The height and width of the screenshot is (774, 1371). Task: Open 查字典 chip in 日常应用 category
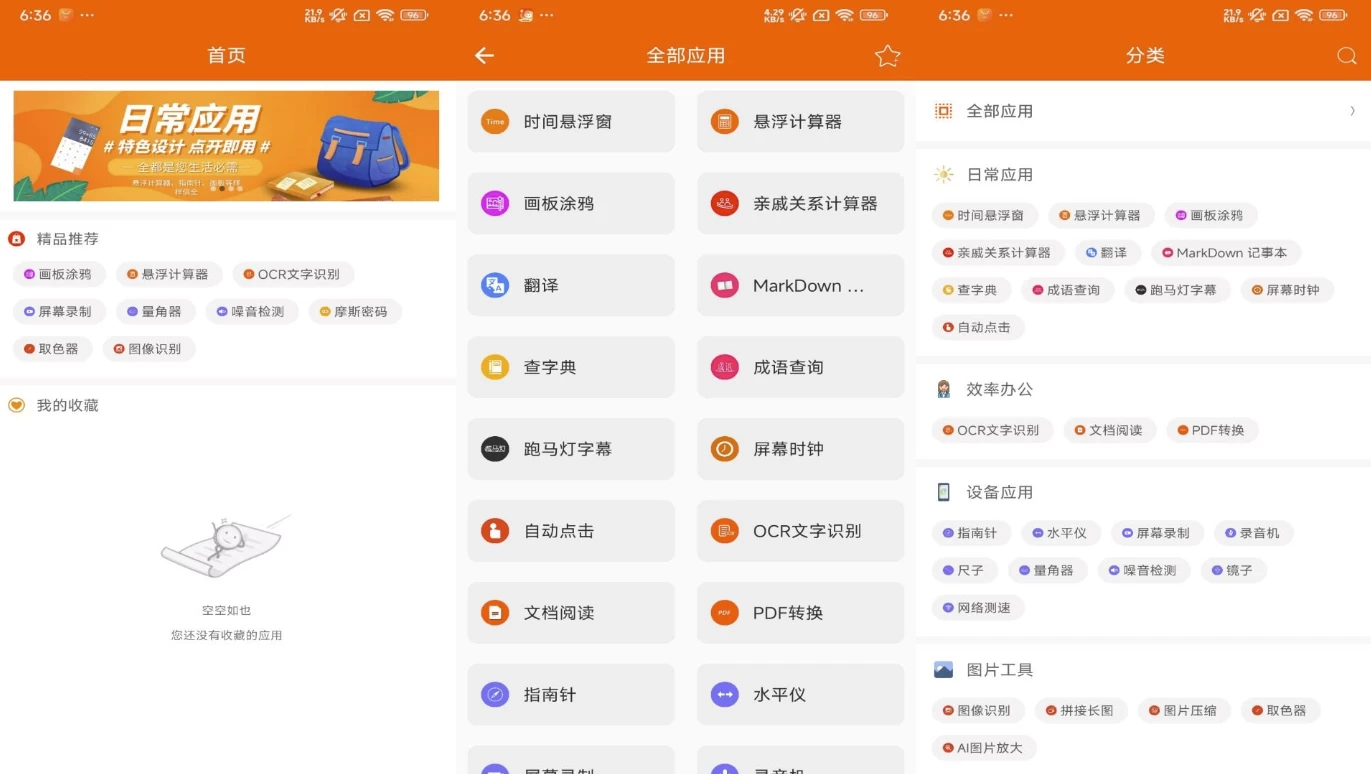click(x=971, y=290)
